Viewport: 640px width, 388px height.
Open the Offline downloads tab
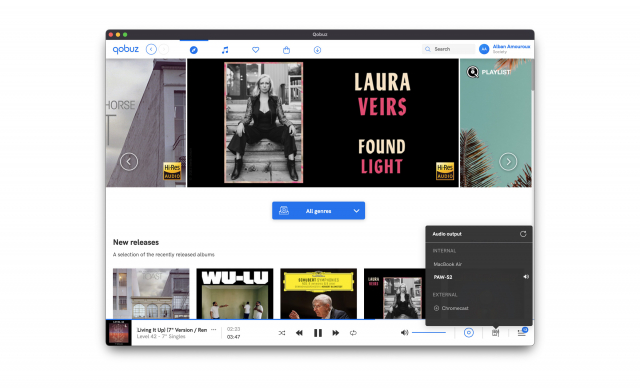pos(317,50)
